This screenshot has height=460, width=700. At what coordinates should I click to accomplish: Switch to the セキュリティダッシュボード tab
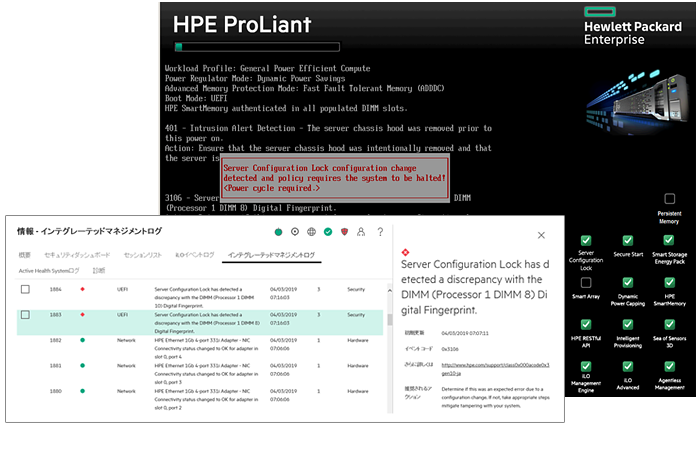pos(77,255)
